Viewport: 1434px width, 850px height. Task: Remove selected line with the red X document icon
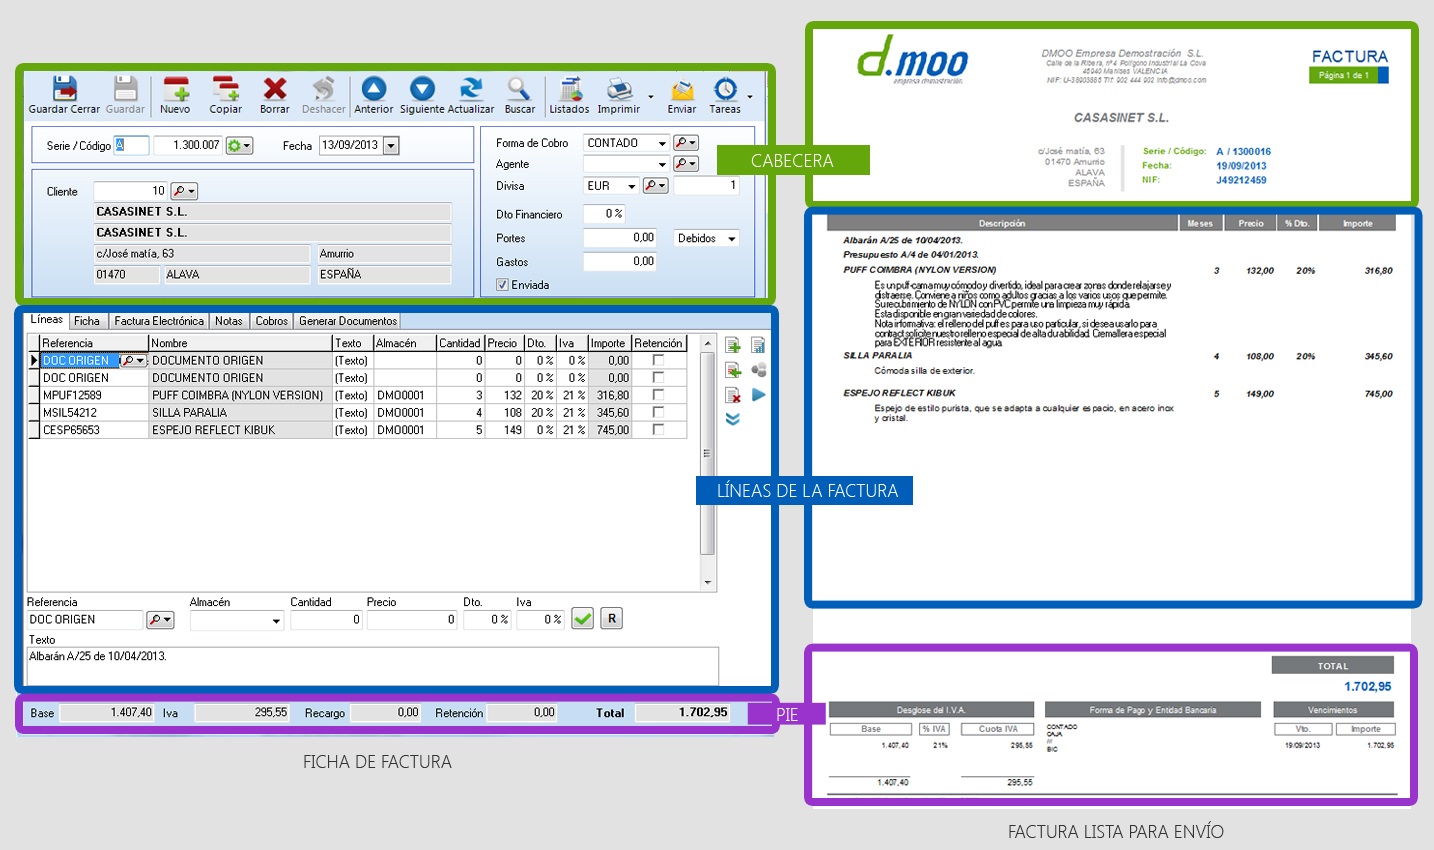pyautogui.click(x=733, y=394)
